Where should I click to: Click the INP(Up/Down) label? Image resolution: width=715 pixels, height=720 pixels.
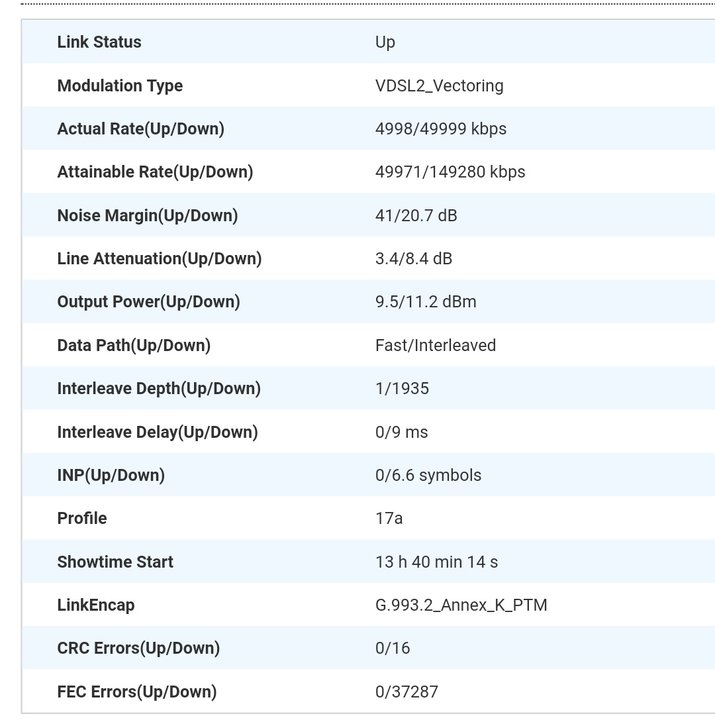point(111,475)
